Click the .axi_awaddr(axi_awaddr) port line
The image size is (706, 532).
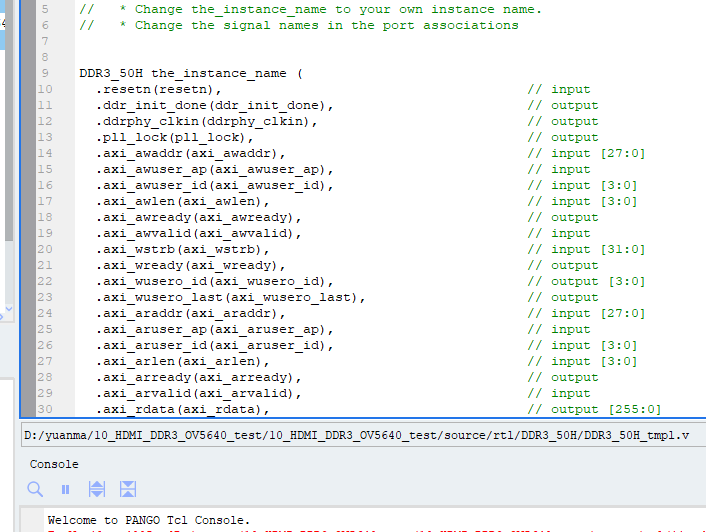click(x=190, y=153)
